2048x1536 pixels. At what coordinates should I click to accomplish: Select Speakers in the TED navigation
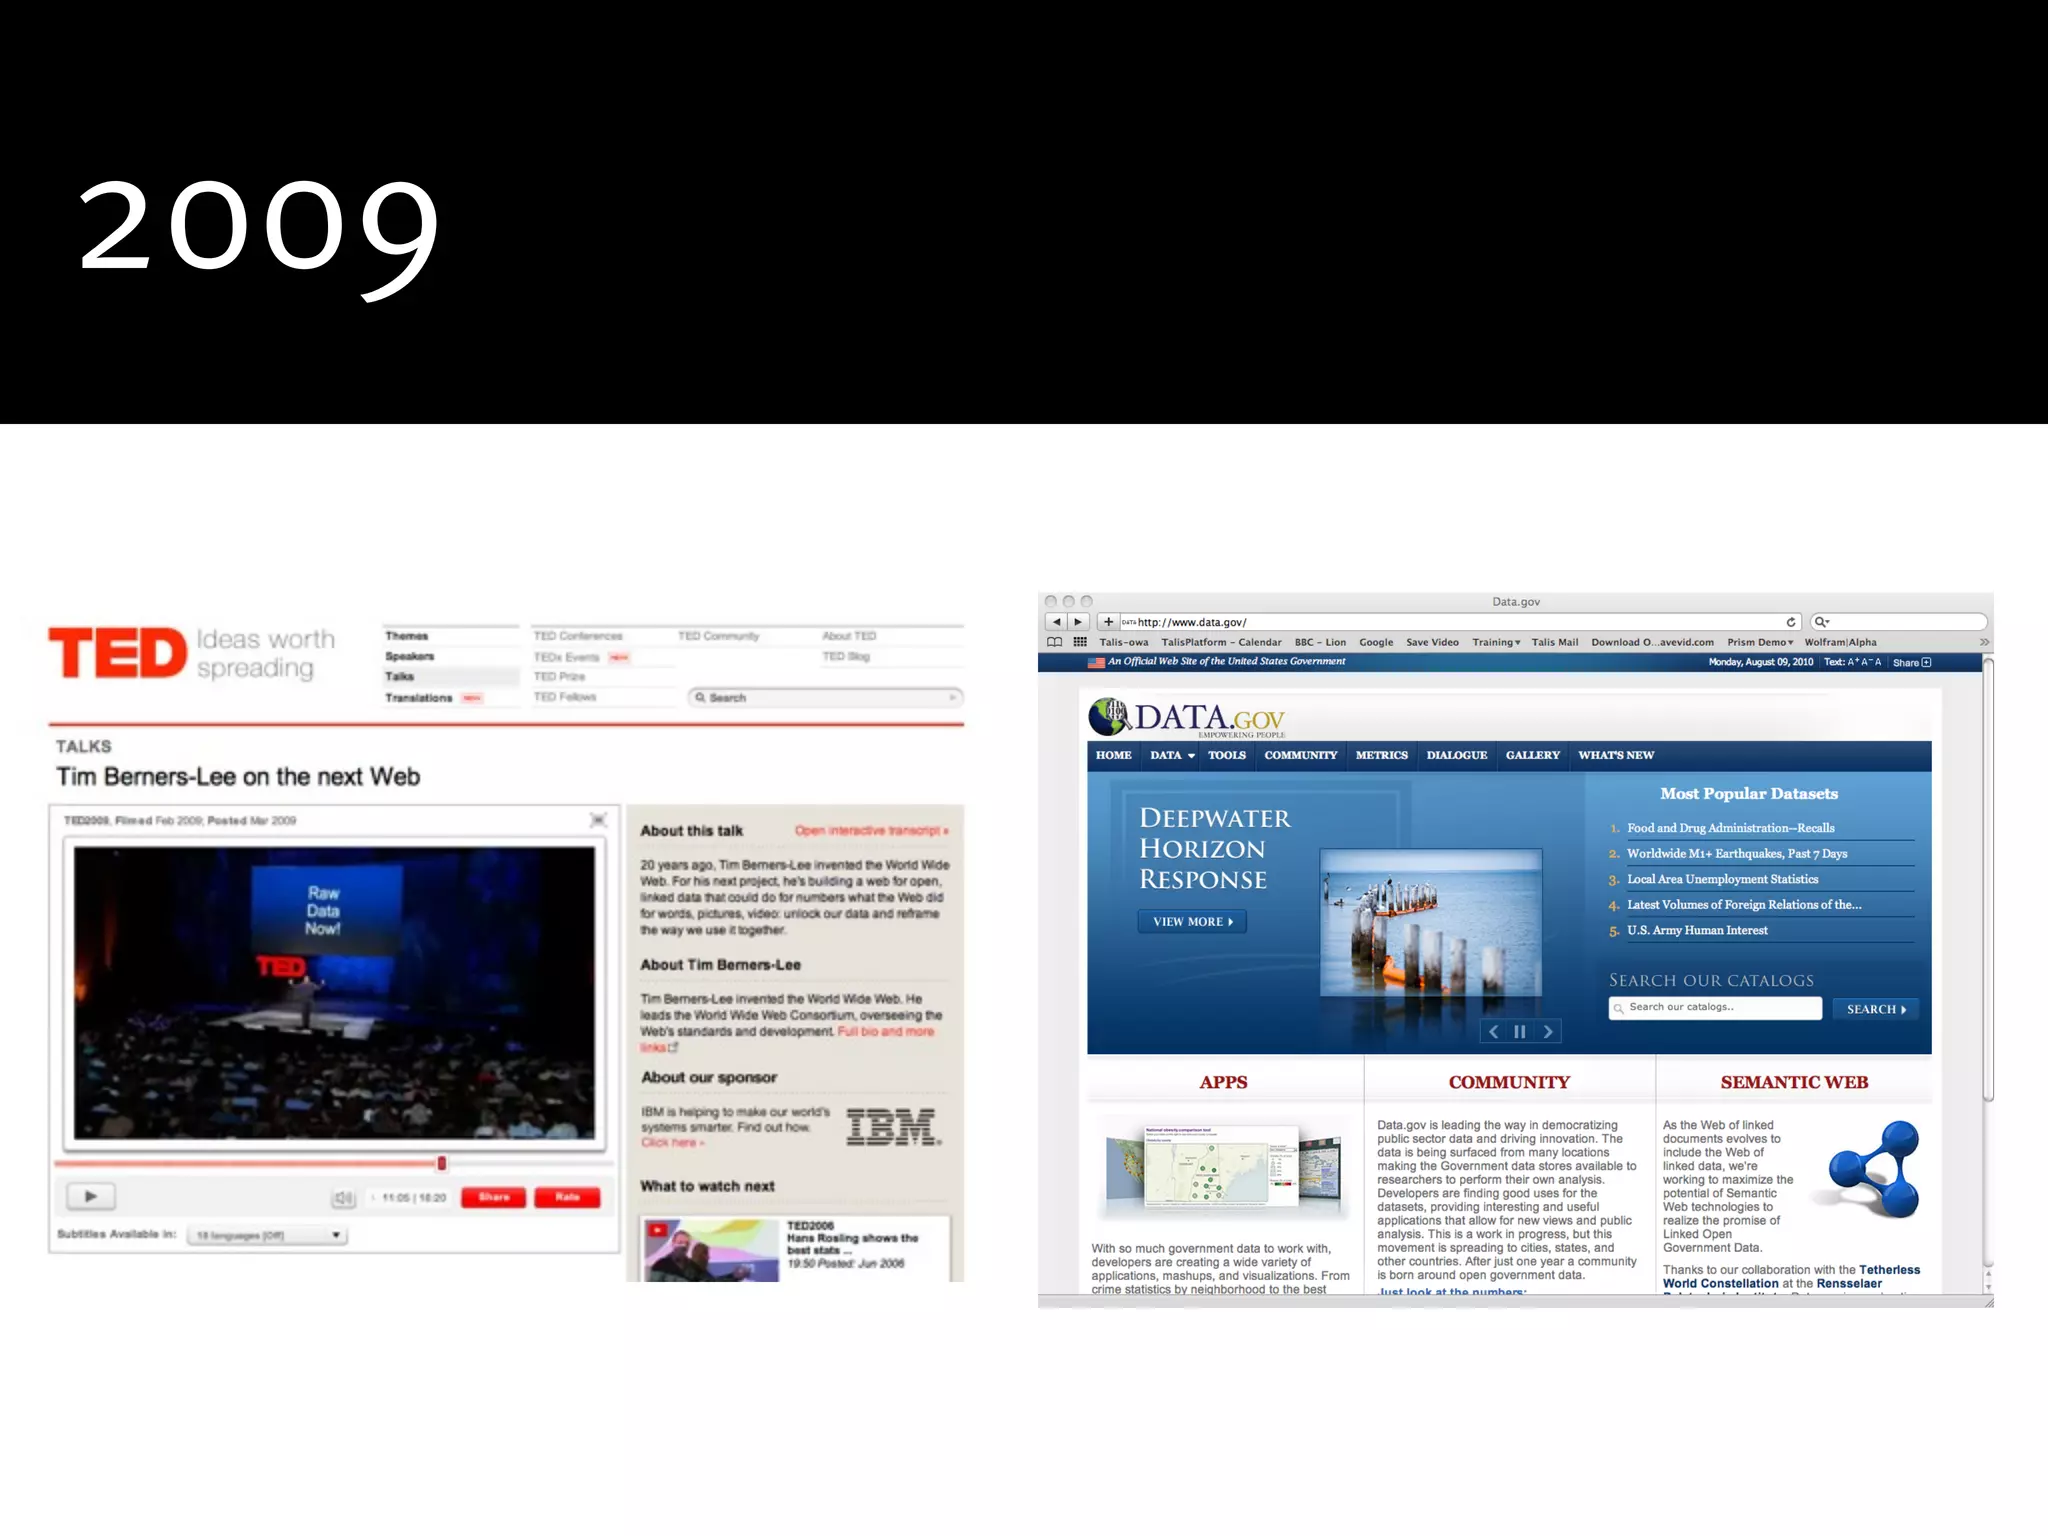click(x=410, y=657)
